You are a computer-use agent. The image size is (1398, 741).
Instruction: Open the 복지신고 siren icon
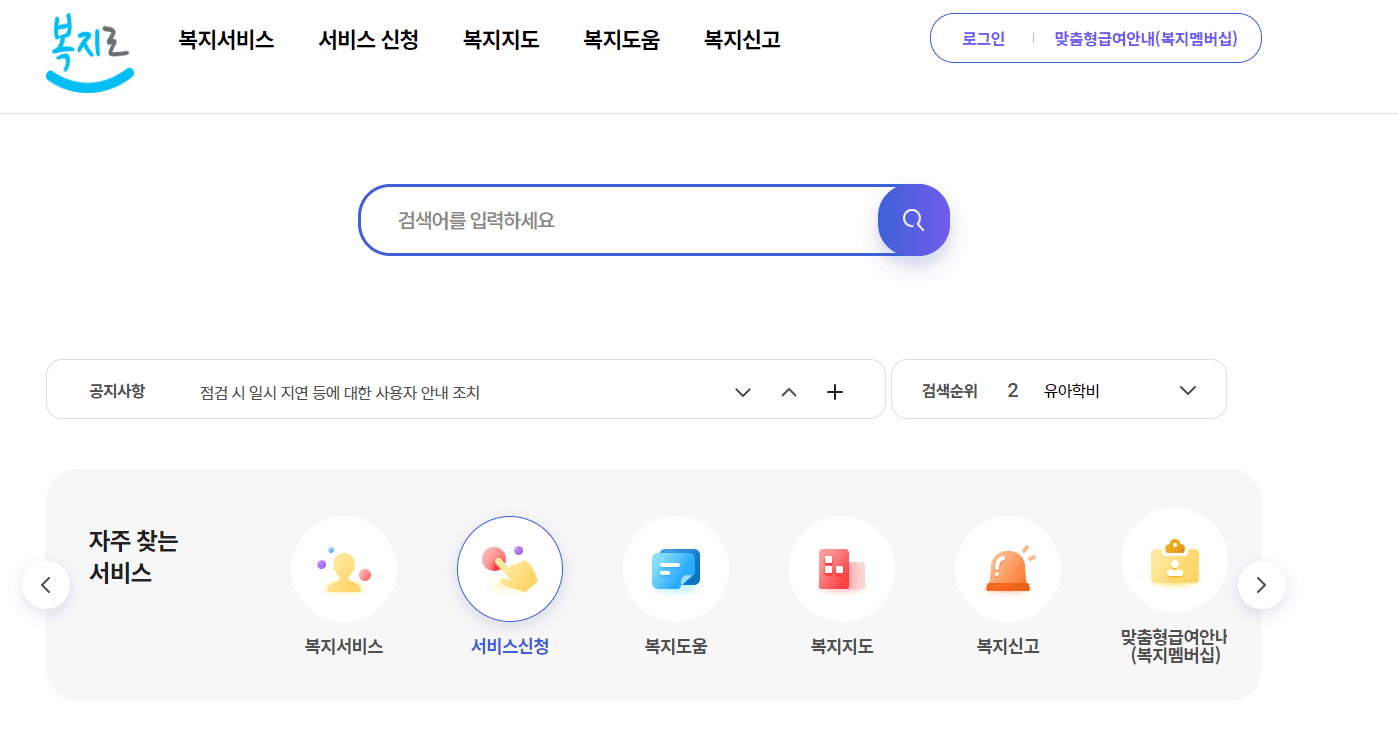(1008, 569)
